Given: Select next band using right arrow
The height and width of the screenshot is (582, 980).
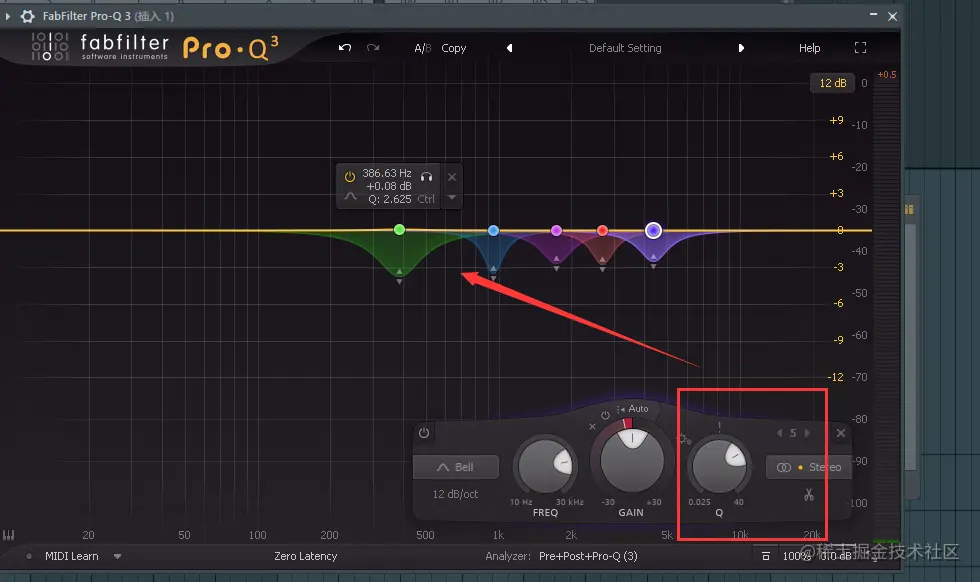Looking at the screenshot, I should click(x=807, y=433).
